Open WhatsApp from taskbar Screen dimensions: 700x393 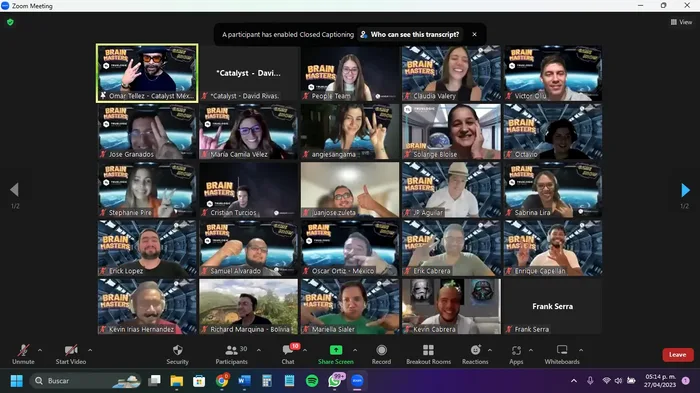click(x=334, y=380)
